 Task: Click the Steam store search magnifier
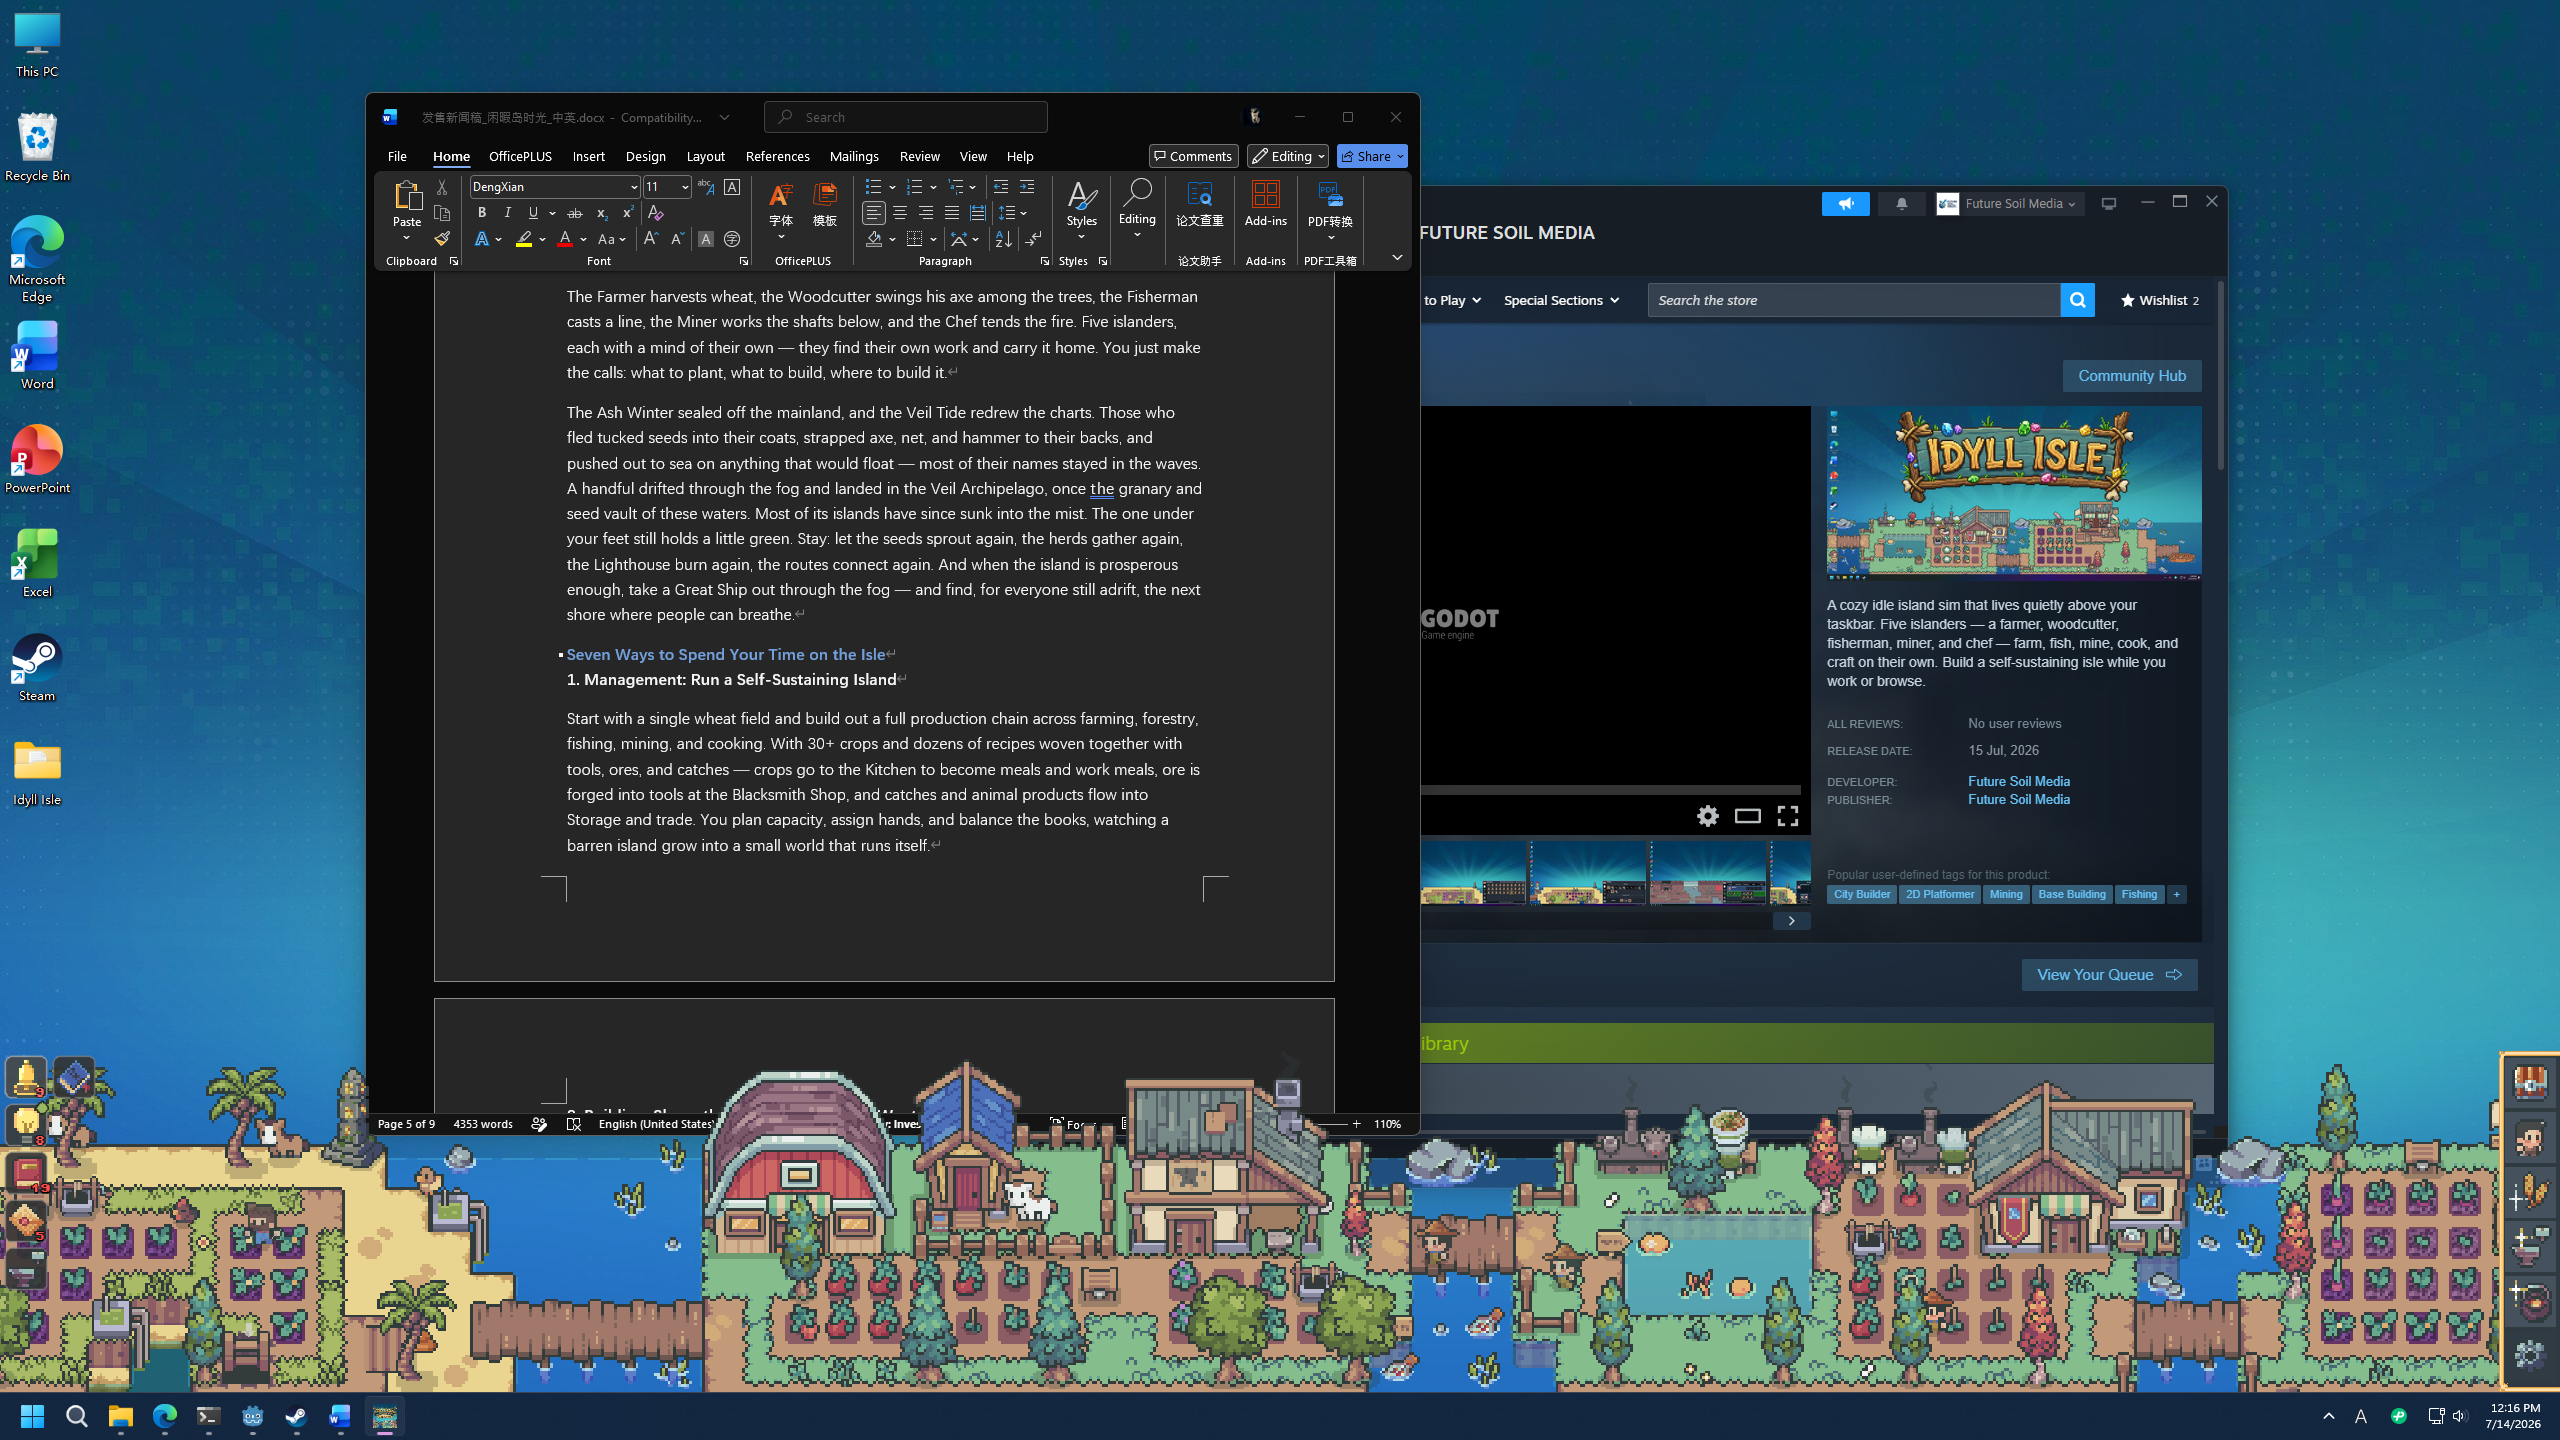click(2077, 300)
